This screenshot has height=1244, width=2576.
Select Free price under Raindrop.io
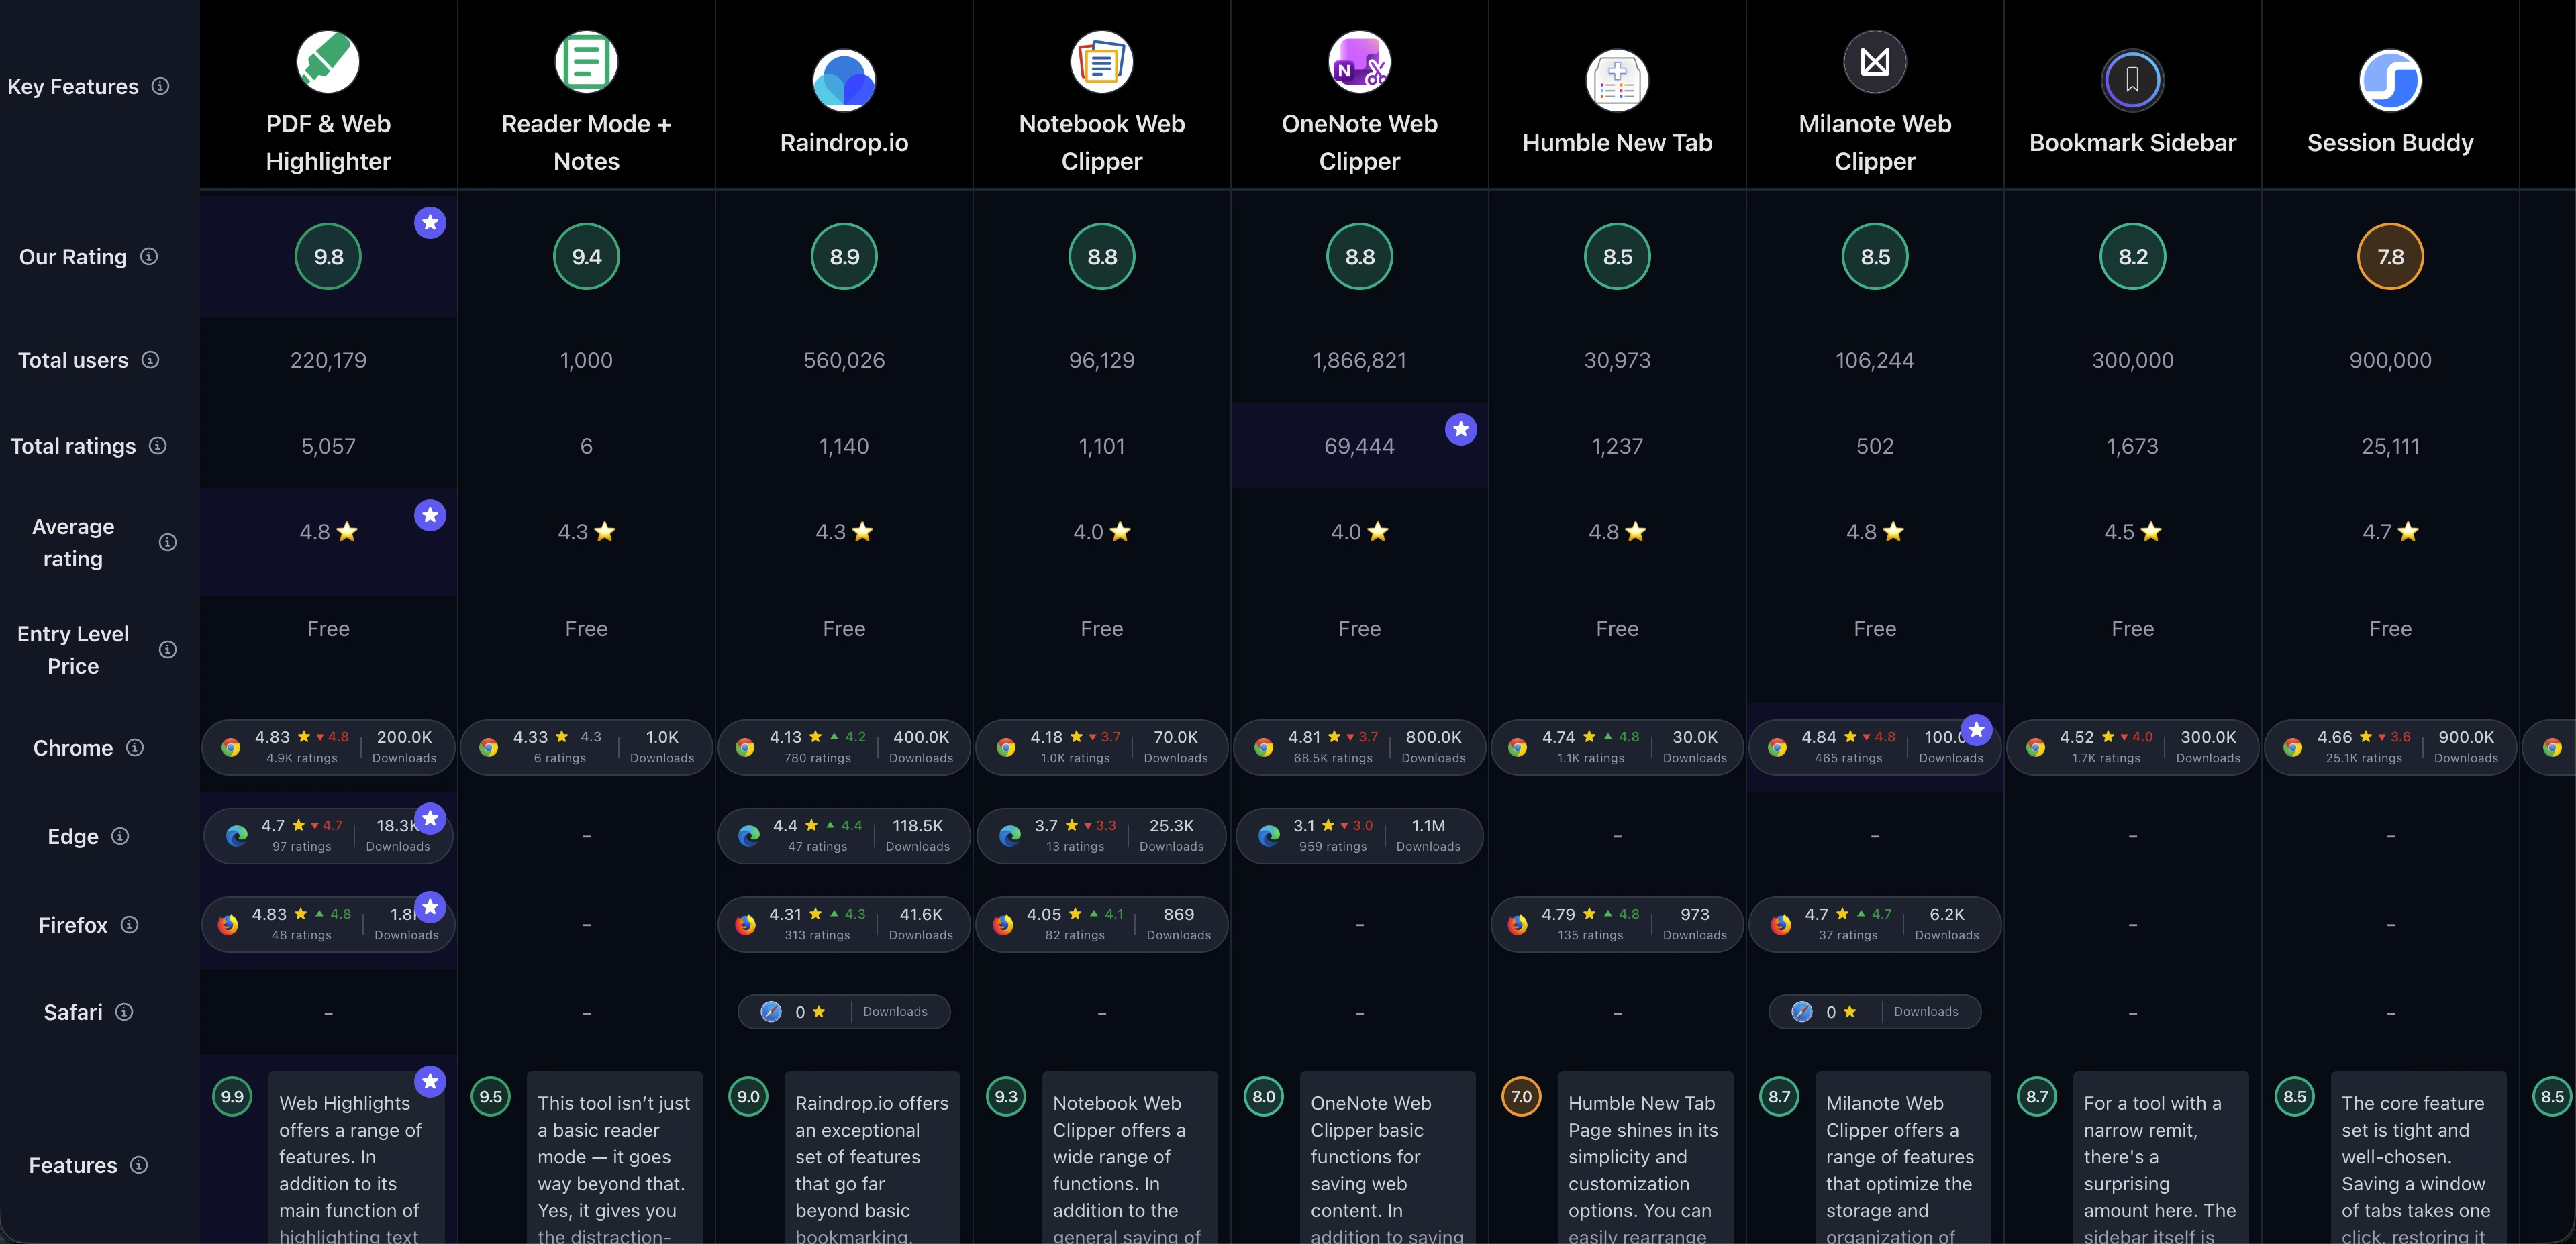pyautogui.click(x=844, y=629)
